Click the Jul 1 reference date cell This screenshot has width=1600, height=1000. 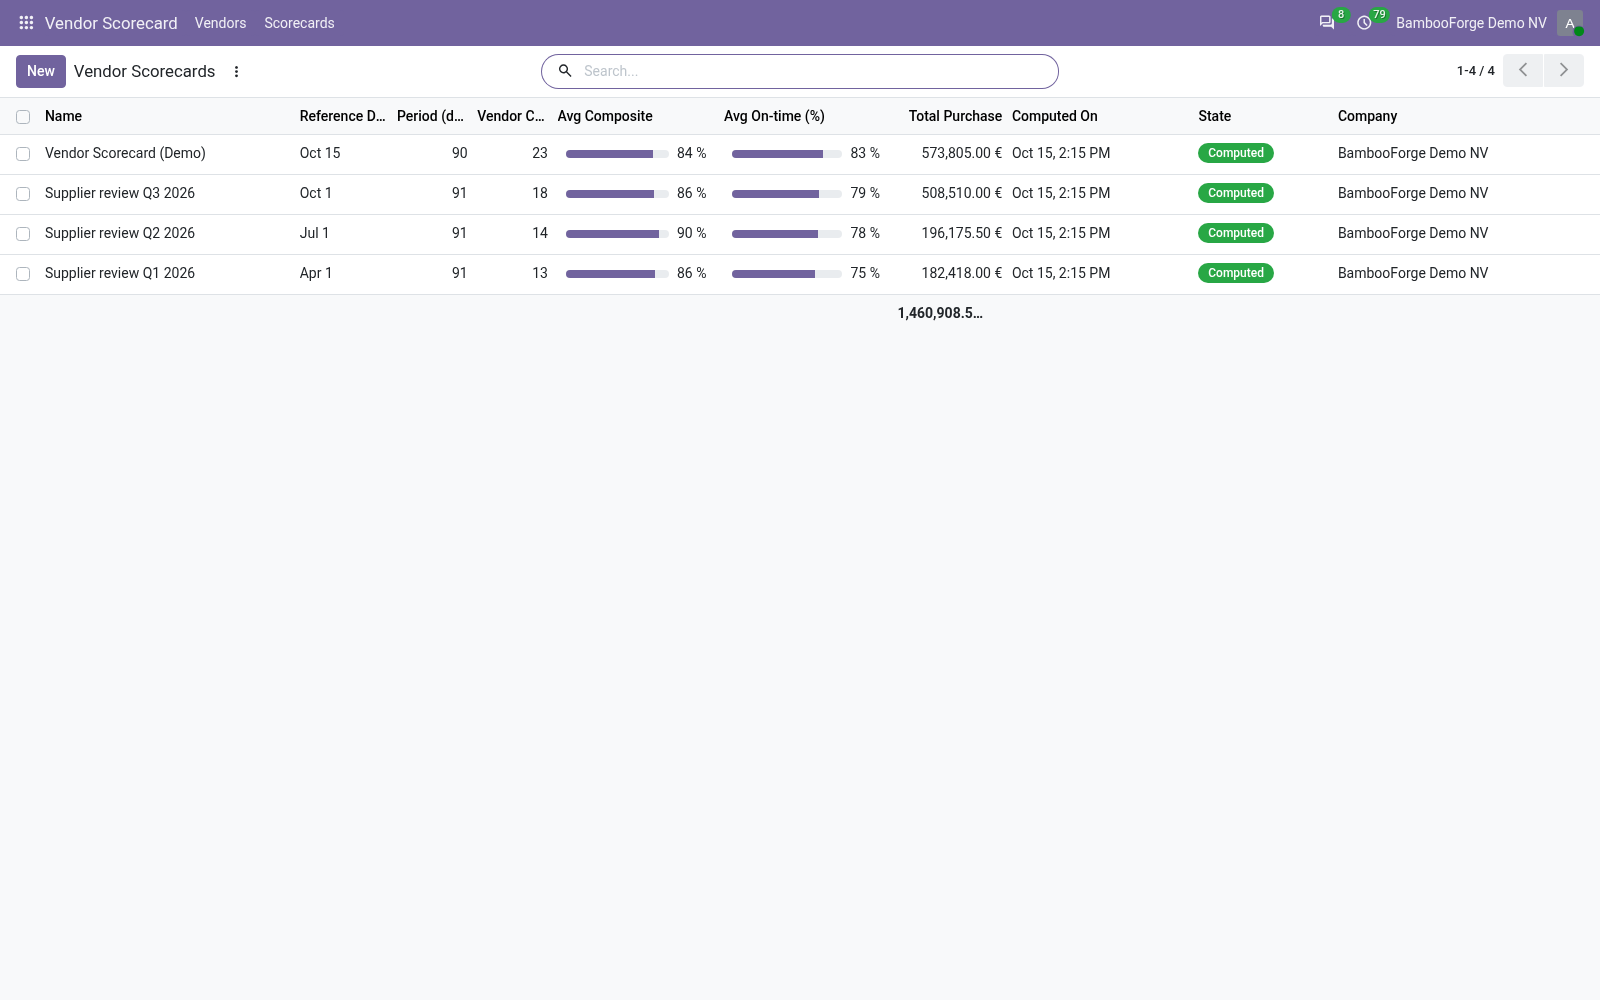[314, 233]
